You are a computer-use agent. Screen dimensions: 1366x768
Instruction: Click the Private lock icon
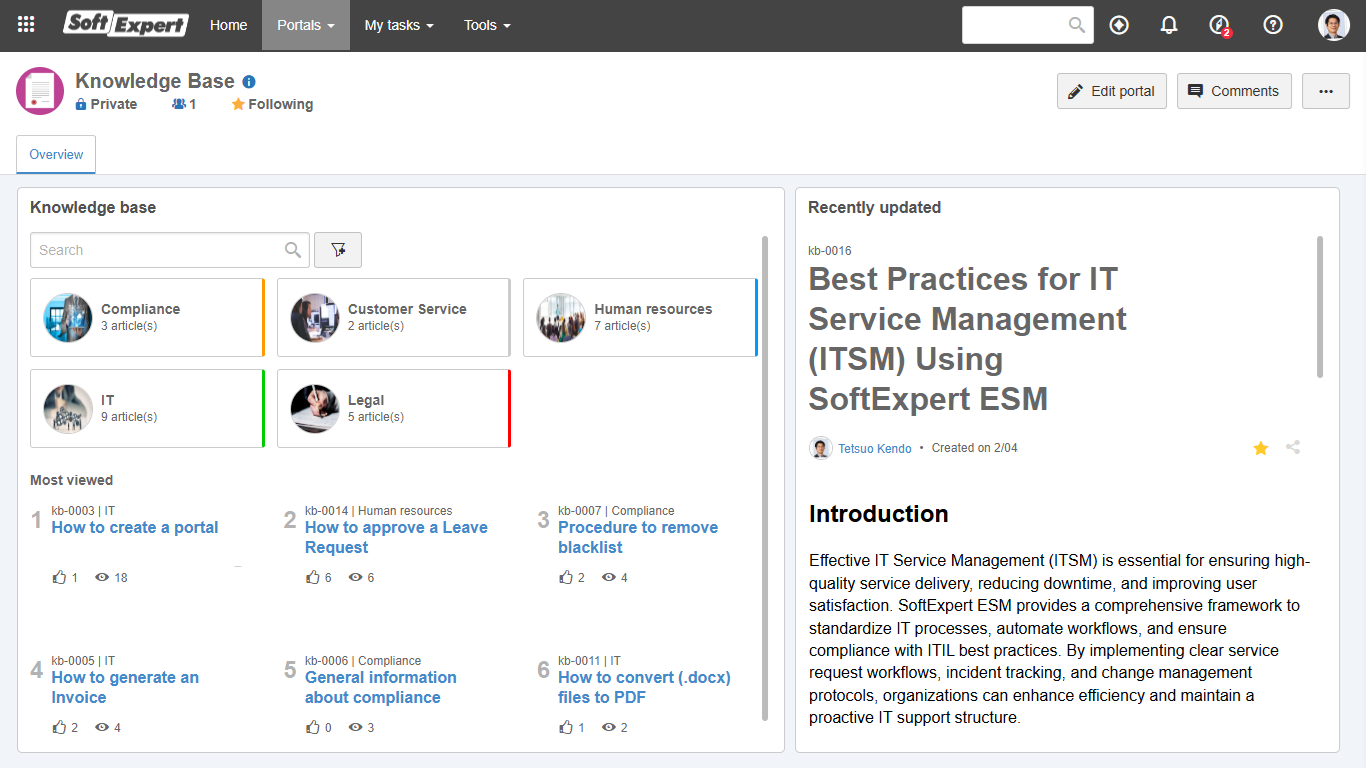81,104
